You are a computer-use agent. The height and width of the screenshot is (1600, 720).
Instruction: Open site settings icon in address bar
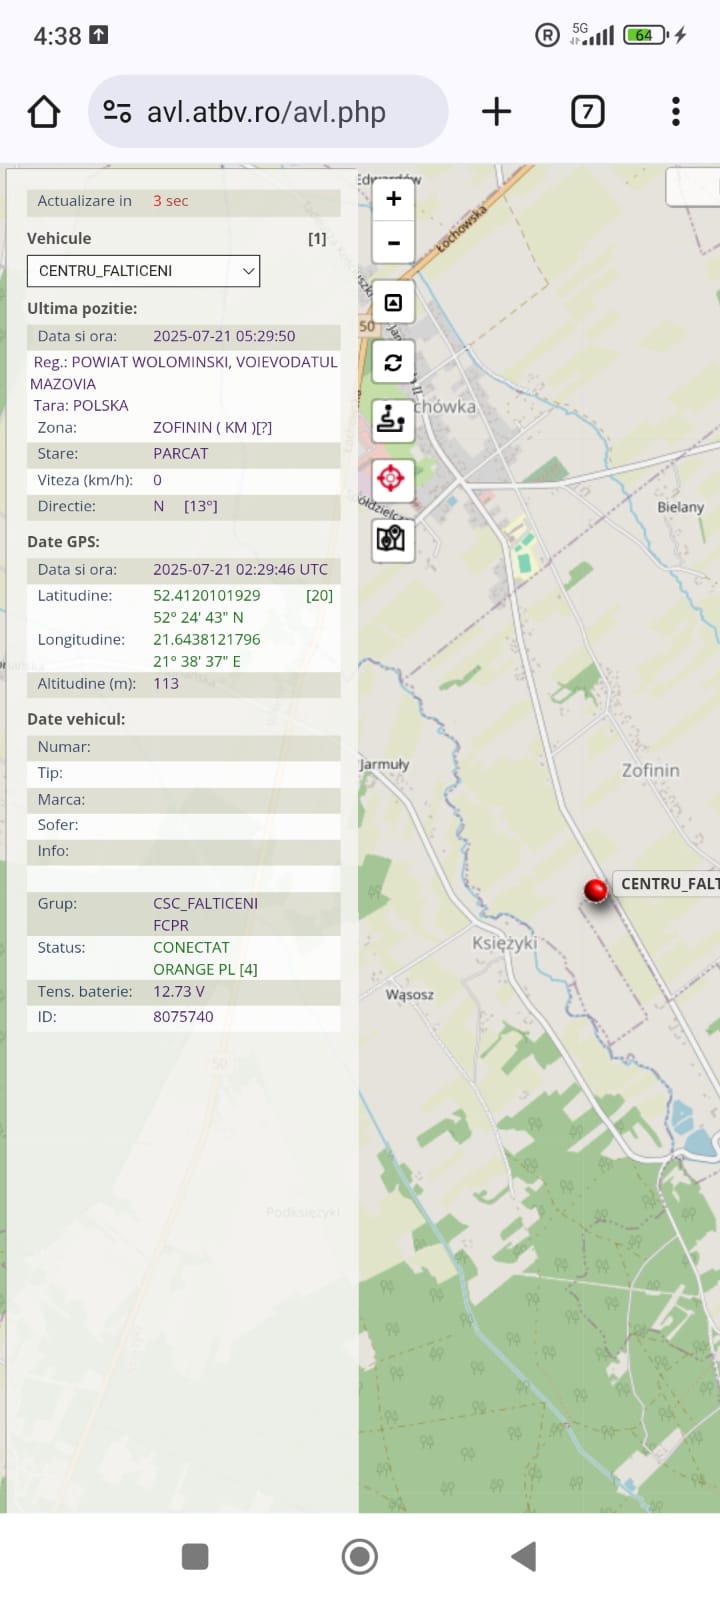[x=118, y=111]
